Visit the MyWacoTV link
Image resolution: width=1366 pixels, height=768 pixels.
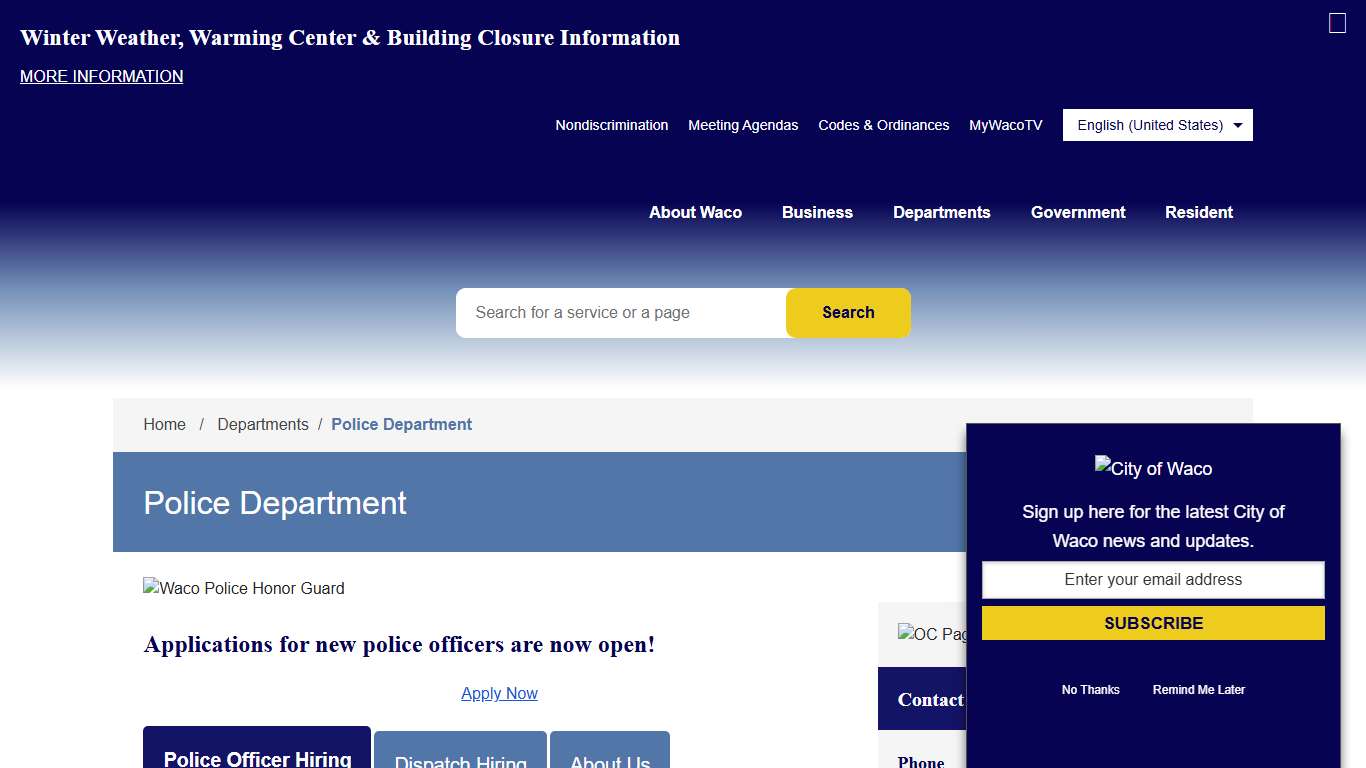[x=1005, y=125]
